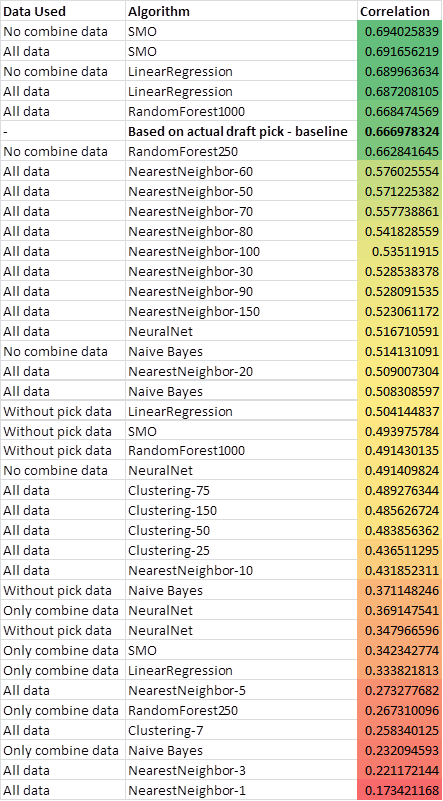
Task: Click the red 0.173421168 correlation cell
Action: pos(400,790)
